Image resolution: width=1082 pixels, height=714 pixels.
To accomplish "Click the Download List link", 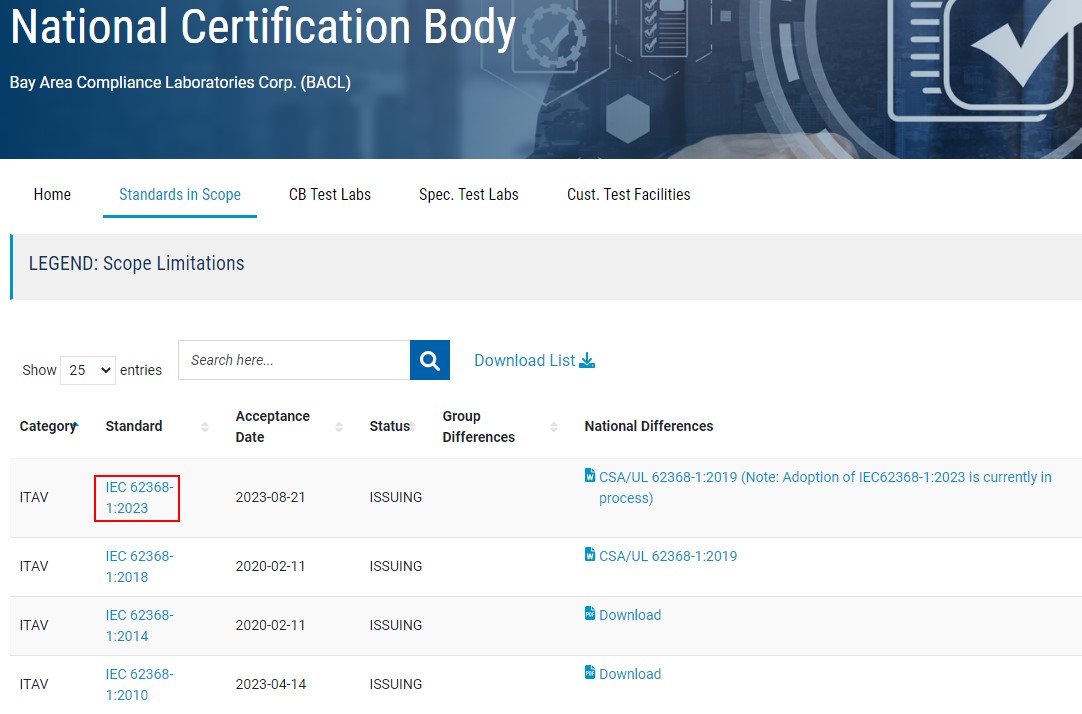I will 534,361.
